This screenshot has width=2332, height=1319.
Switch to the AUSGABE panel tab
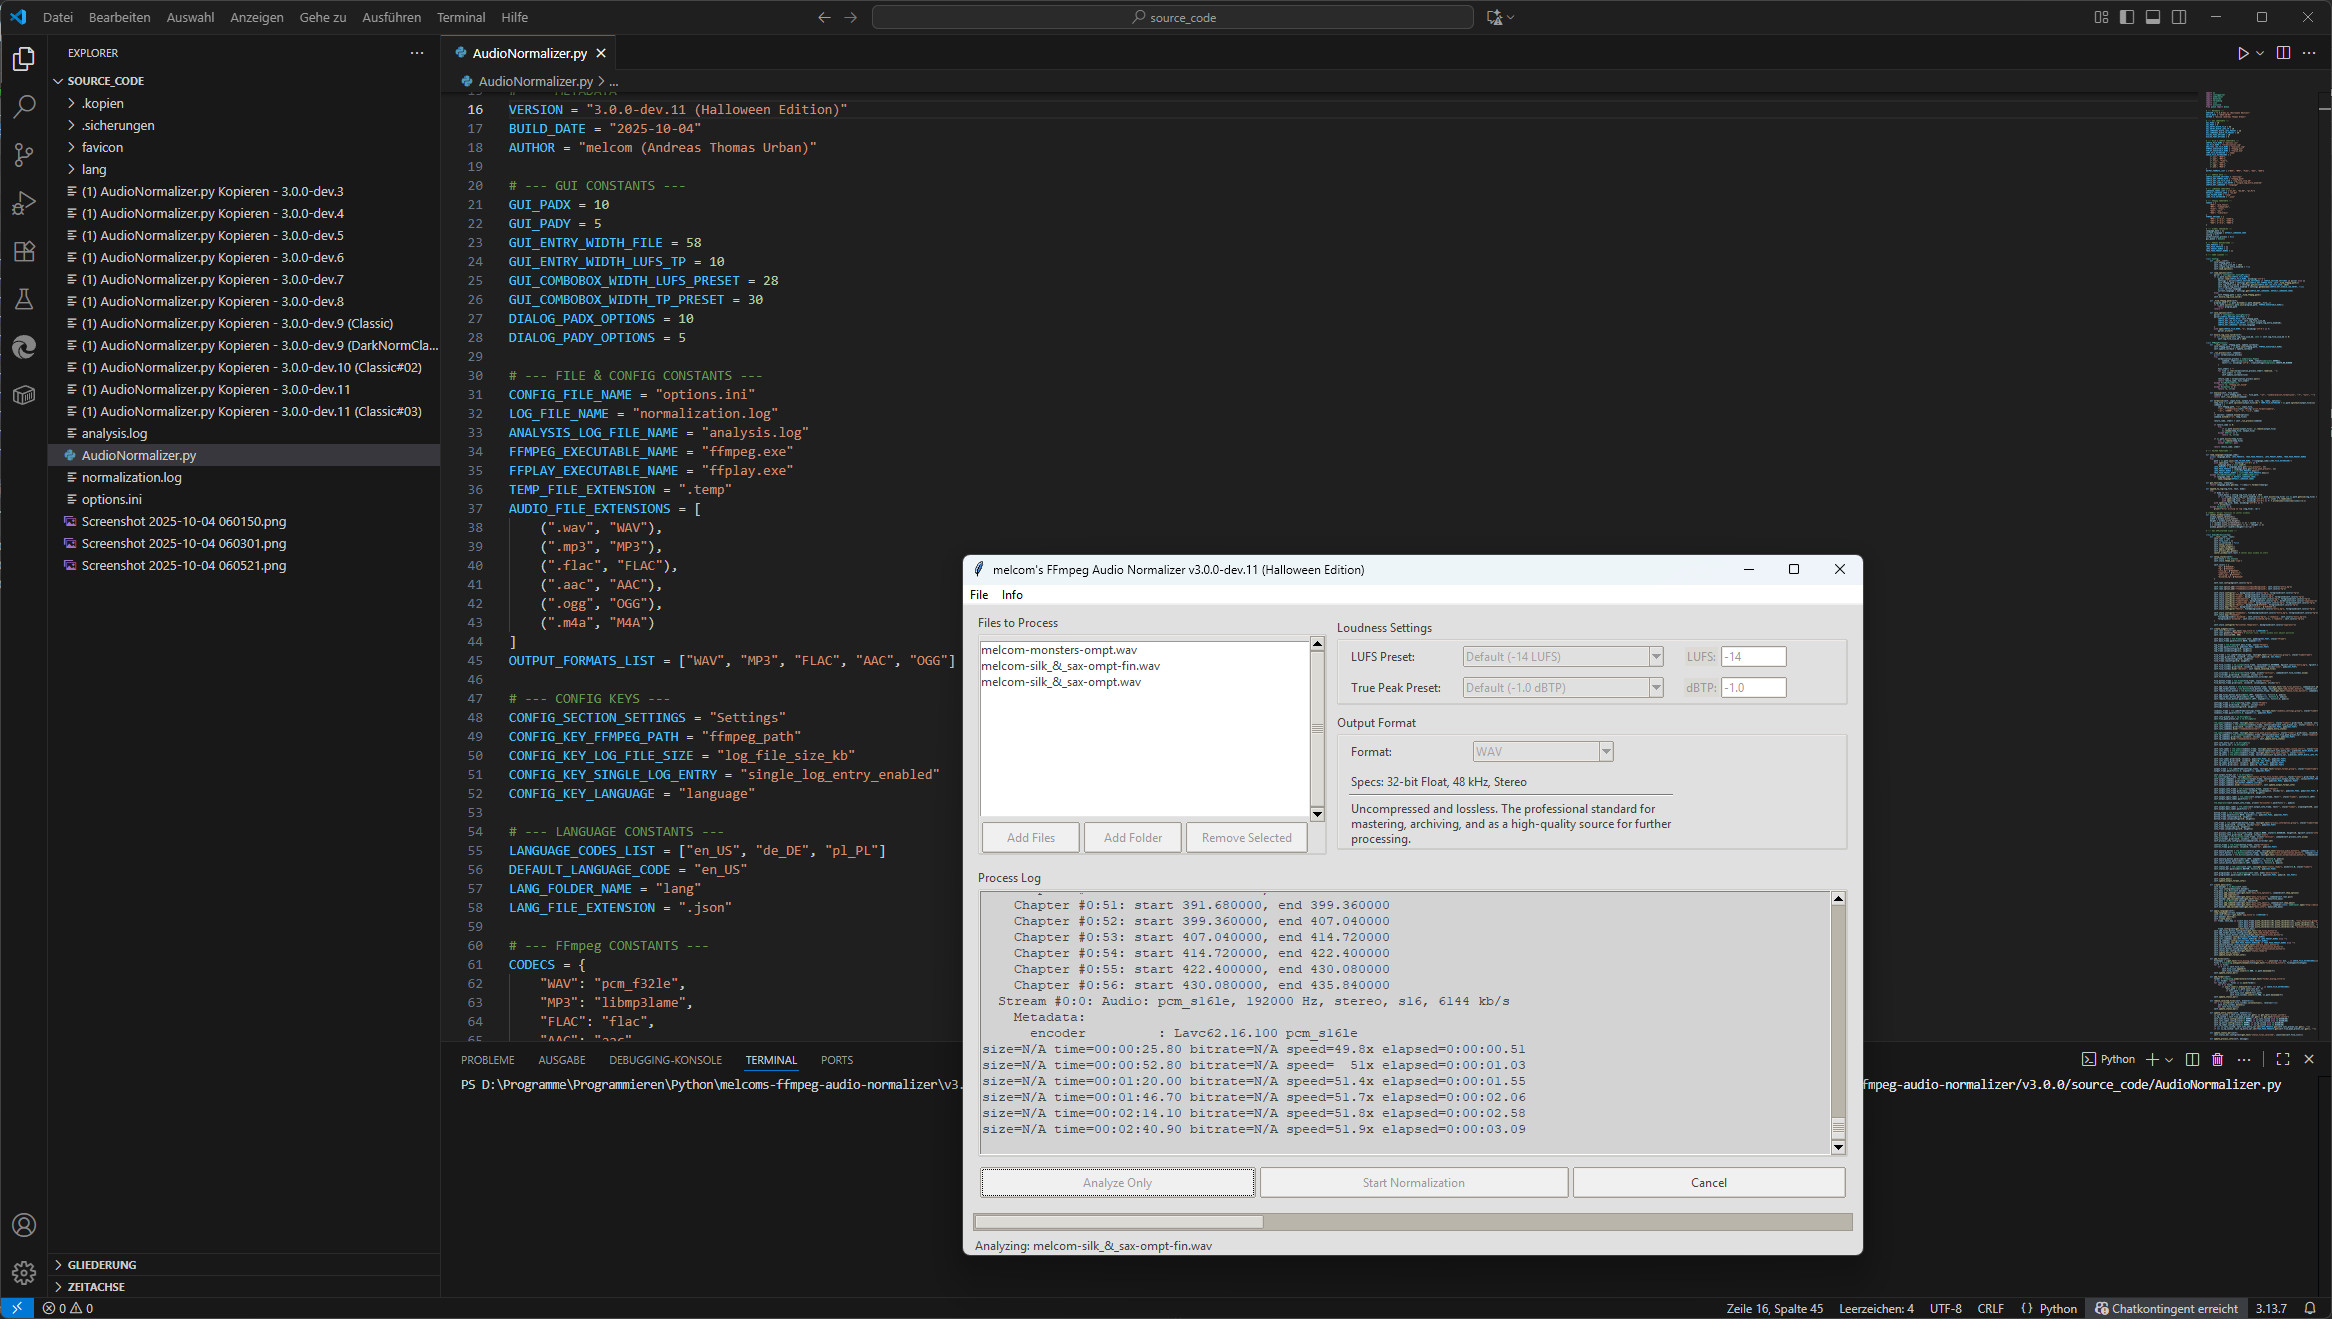(x=562, y=1060)
